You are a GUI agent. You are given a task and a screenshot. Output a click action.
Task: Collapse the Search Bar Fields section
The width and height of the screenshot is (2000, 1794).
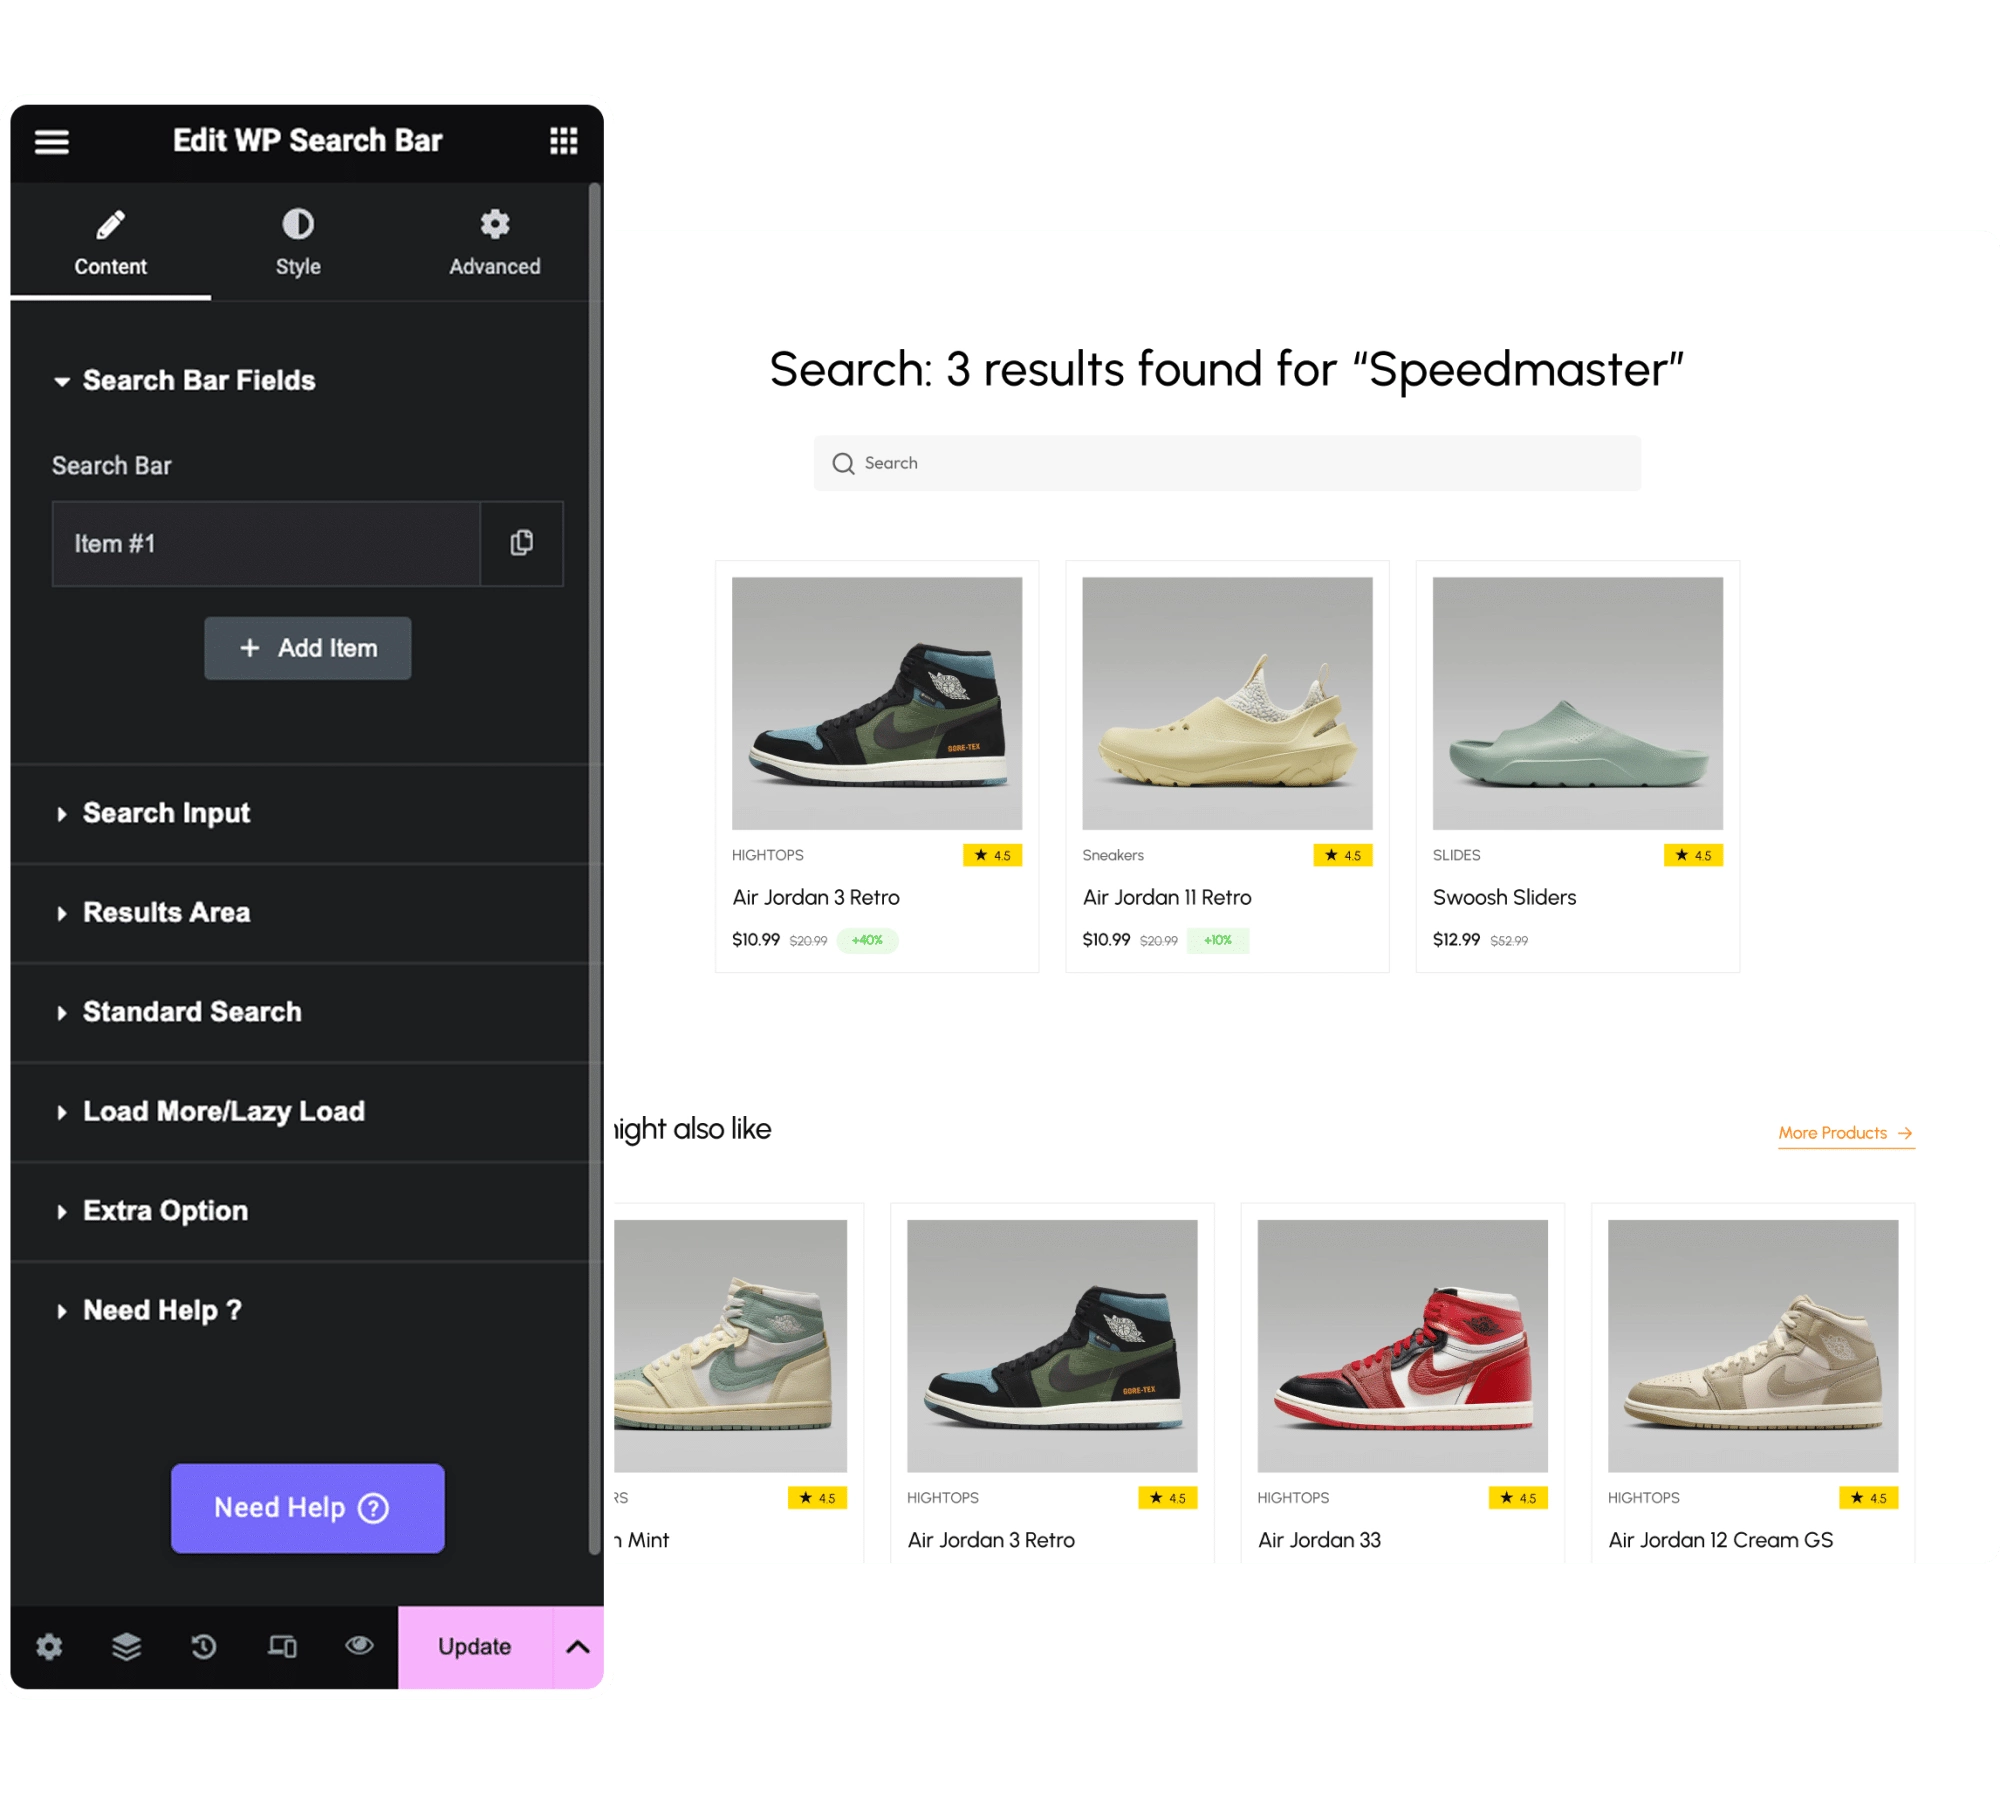(198, 381)
